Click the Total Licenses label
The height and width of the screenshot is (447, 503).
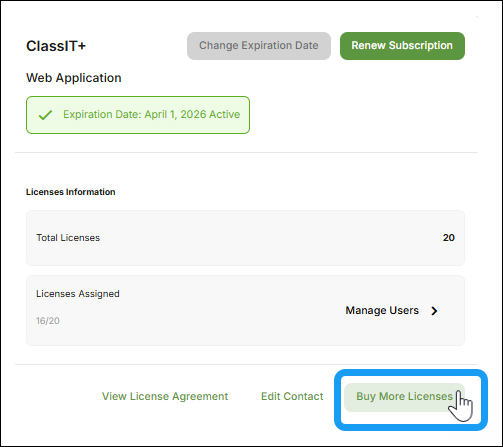pos(68,238)
